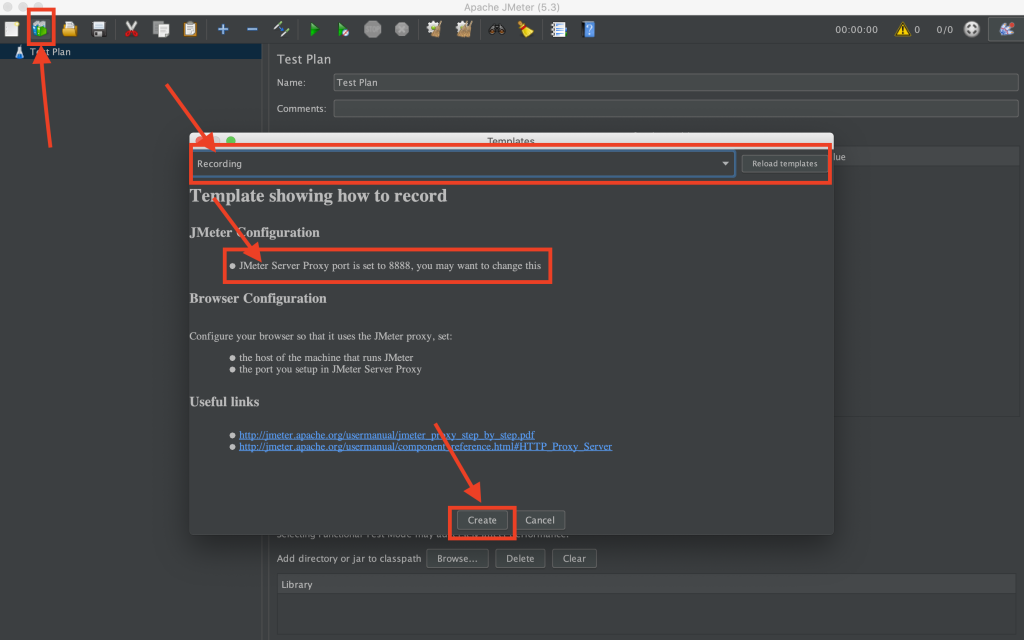Start the test with green play icon
Viewport: 1024px width, 640px height.
(x=313, y=29)
